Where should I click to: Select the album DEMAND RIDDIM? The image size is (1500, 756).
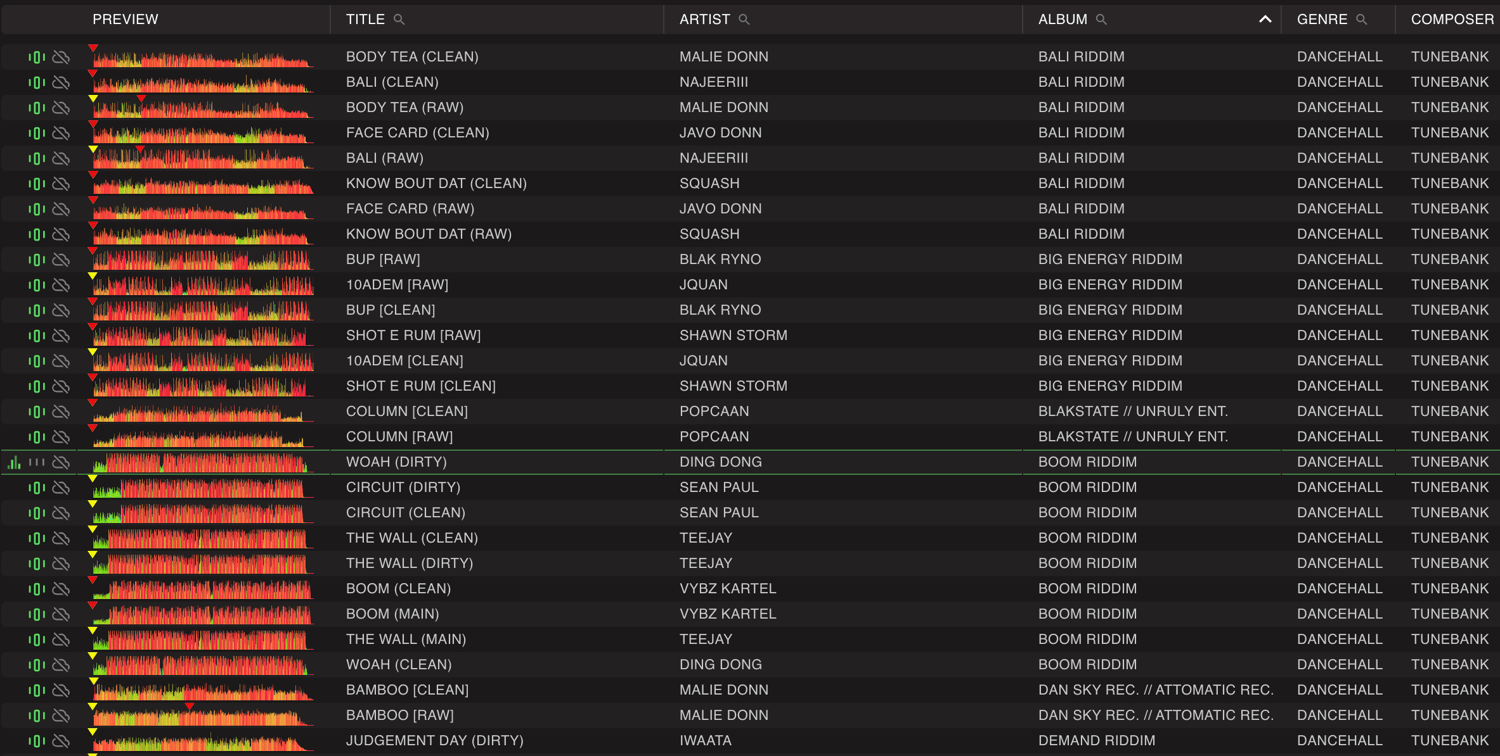coord(1097,741)
